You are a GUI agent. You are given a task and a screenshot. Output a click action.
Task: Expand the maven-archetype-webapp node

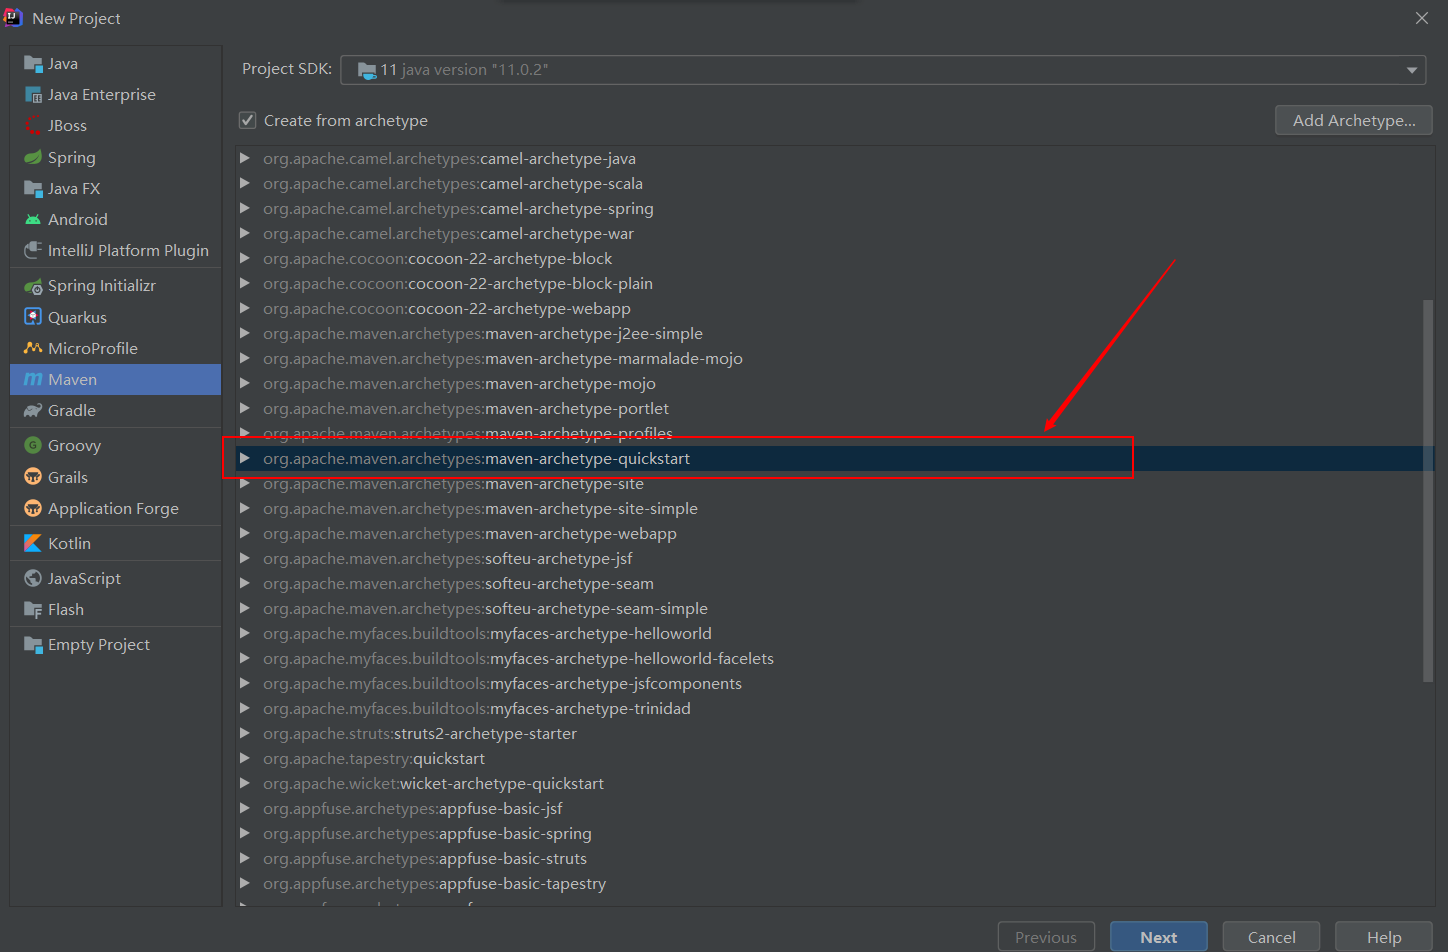tap(244, 533)
